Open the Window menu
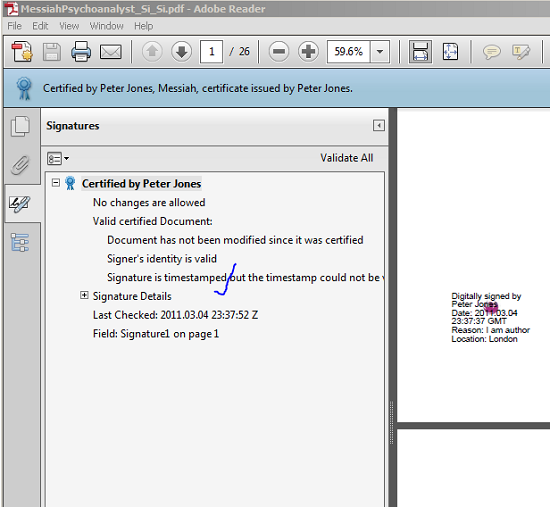This screenshot has width=550, height=507. tap(106, 26)
